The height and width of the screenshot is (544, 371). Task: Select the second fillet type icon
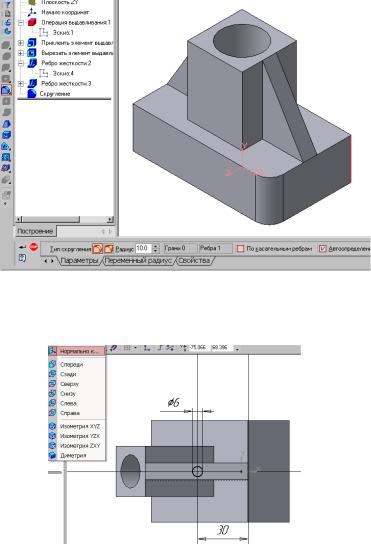pos(108,248)
